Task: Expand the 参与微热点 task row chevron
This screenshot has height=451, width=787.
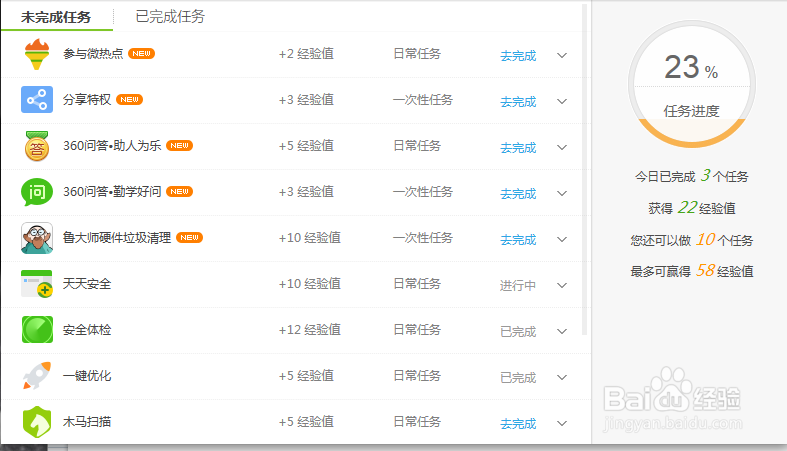Action: click(562, 55)
